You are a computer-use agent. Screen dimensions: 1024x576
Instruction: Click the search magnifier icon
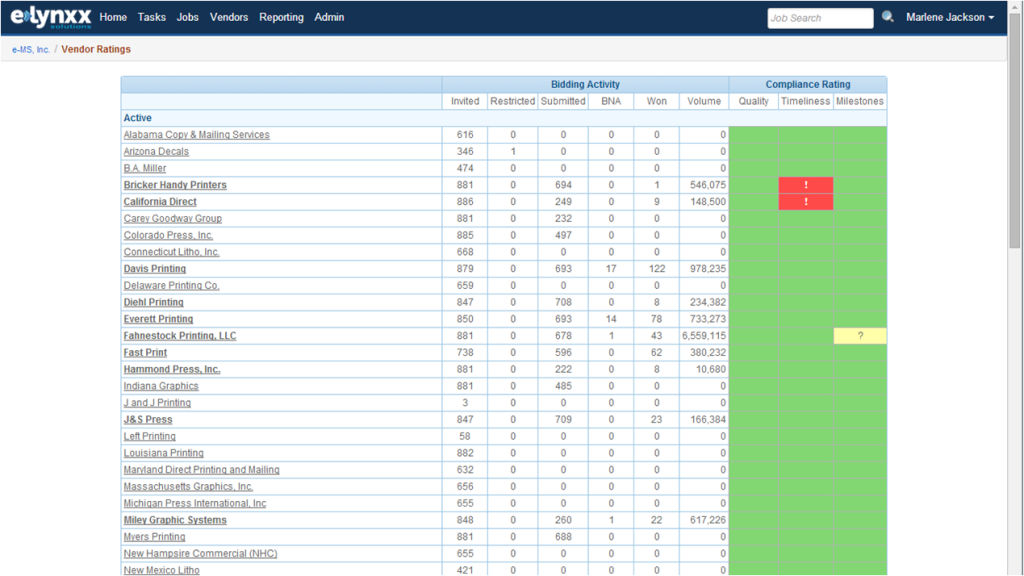(x=888, y=18)
